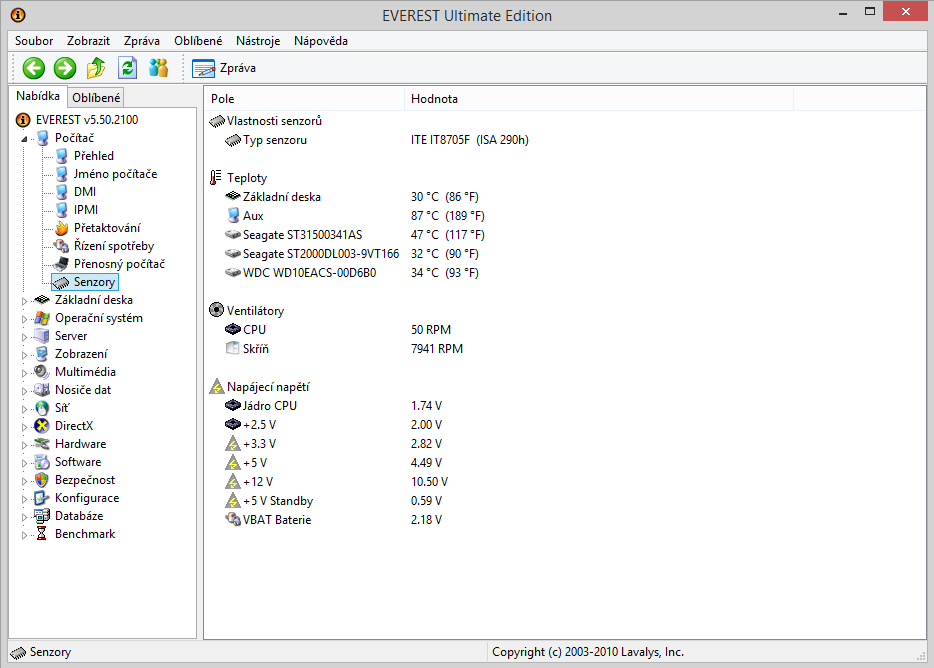Click the Operační systém Windows flag icon
Screen dimensions: 934x668
tap(42, 318)
